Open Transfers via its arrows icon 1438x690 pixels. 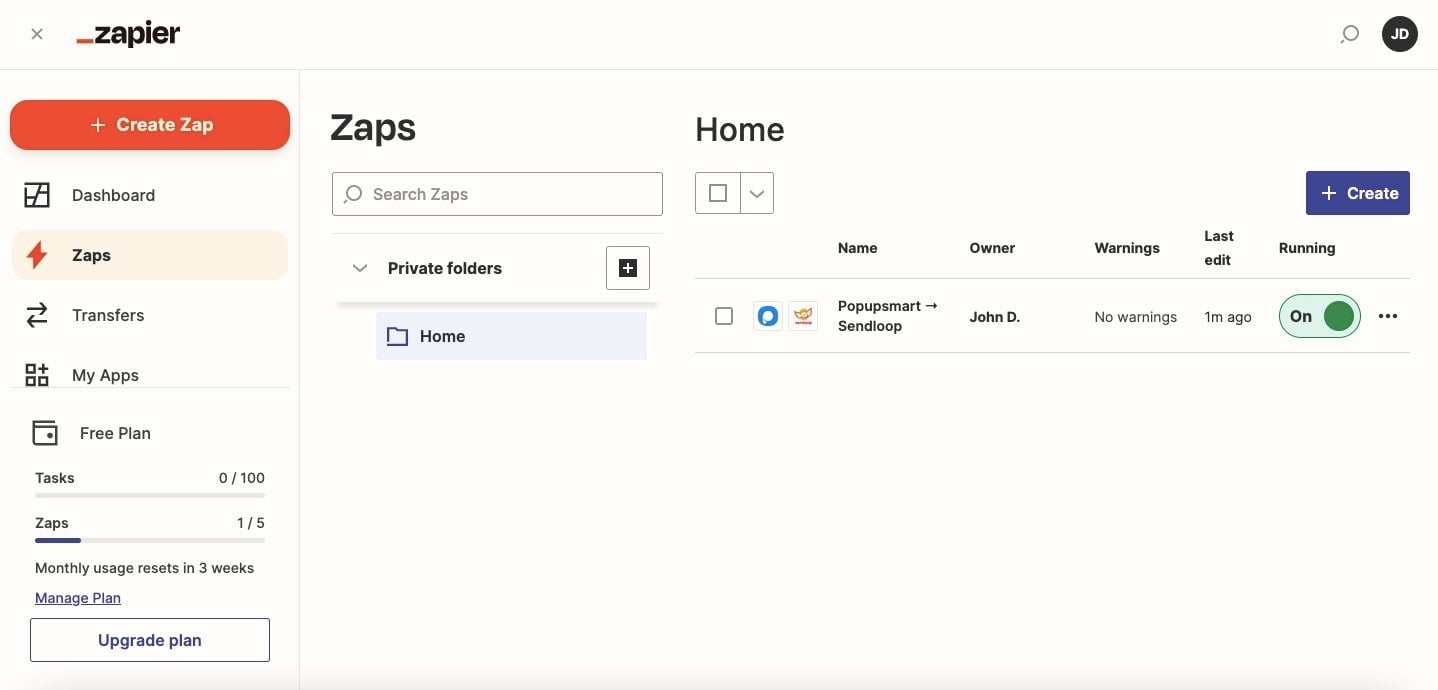[37, 315]
